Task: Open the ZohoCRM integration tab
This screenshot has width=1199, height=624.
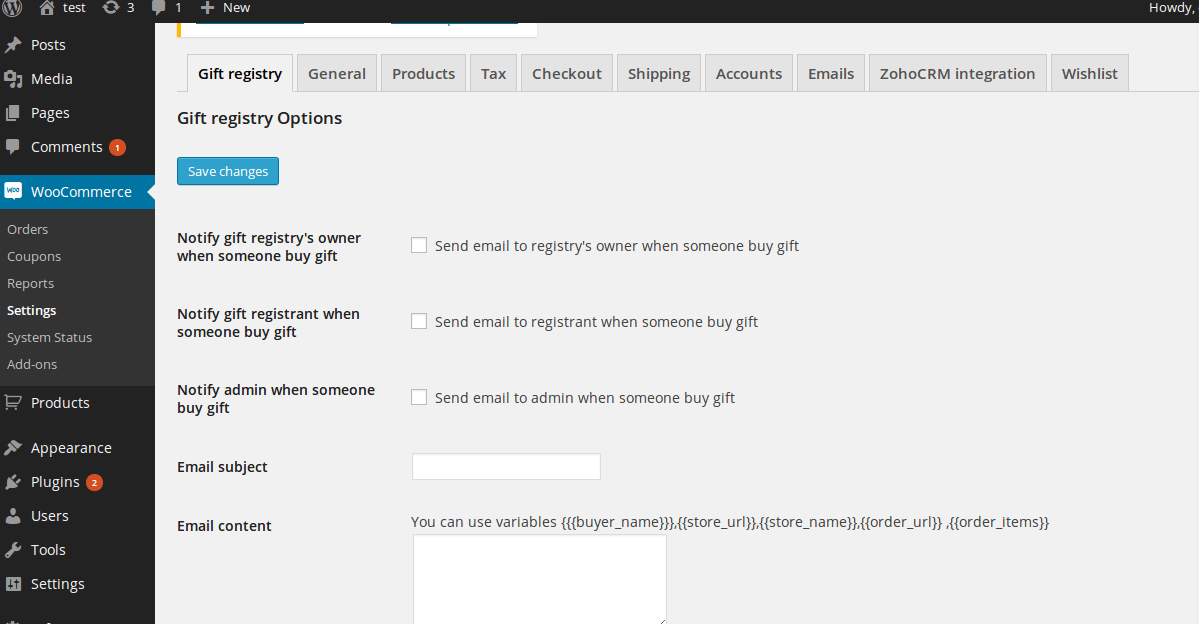Action: [957, 74]
